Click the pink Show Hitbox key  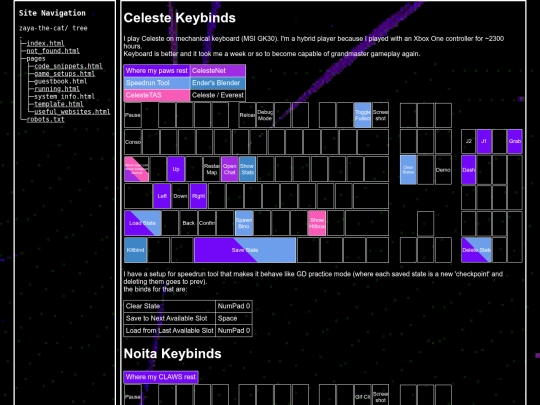coord(317,223)
